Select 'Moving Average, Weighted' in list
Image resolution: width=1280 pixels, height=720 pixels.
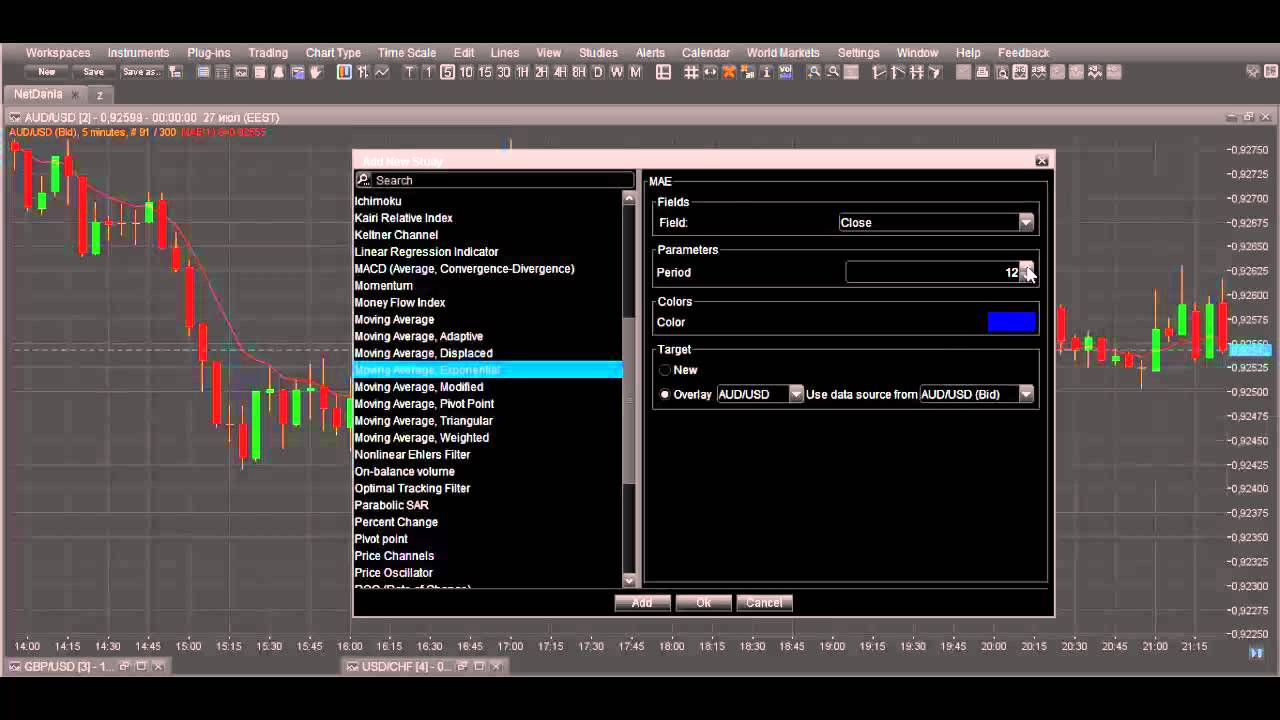pos(422,438)
